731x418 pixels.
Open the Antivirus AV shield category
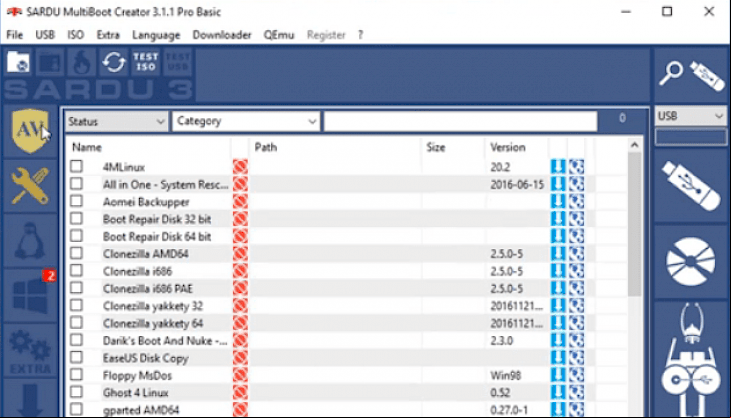(x=30, y=131)
